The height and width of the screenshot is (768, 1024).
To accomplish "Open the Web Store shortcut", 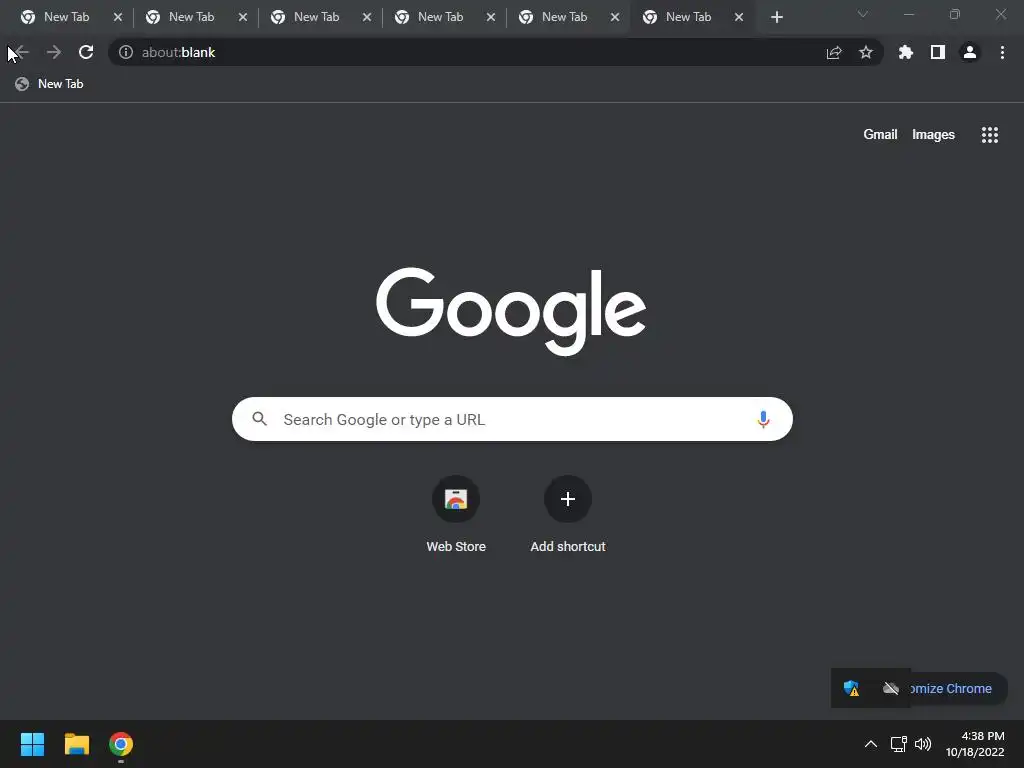I will [x=456, y=515].
